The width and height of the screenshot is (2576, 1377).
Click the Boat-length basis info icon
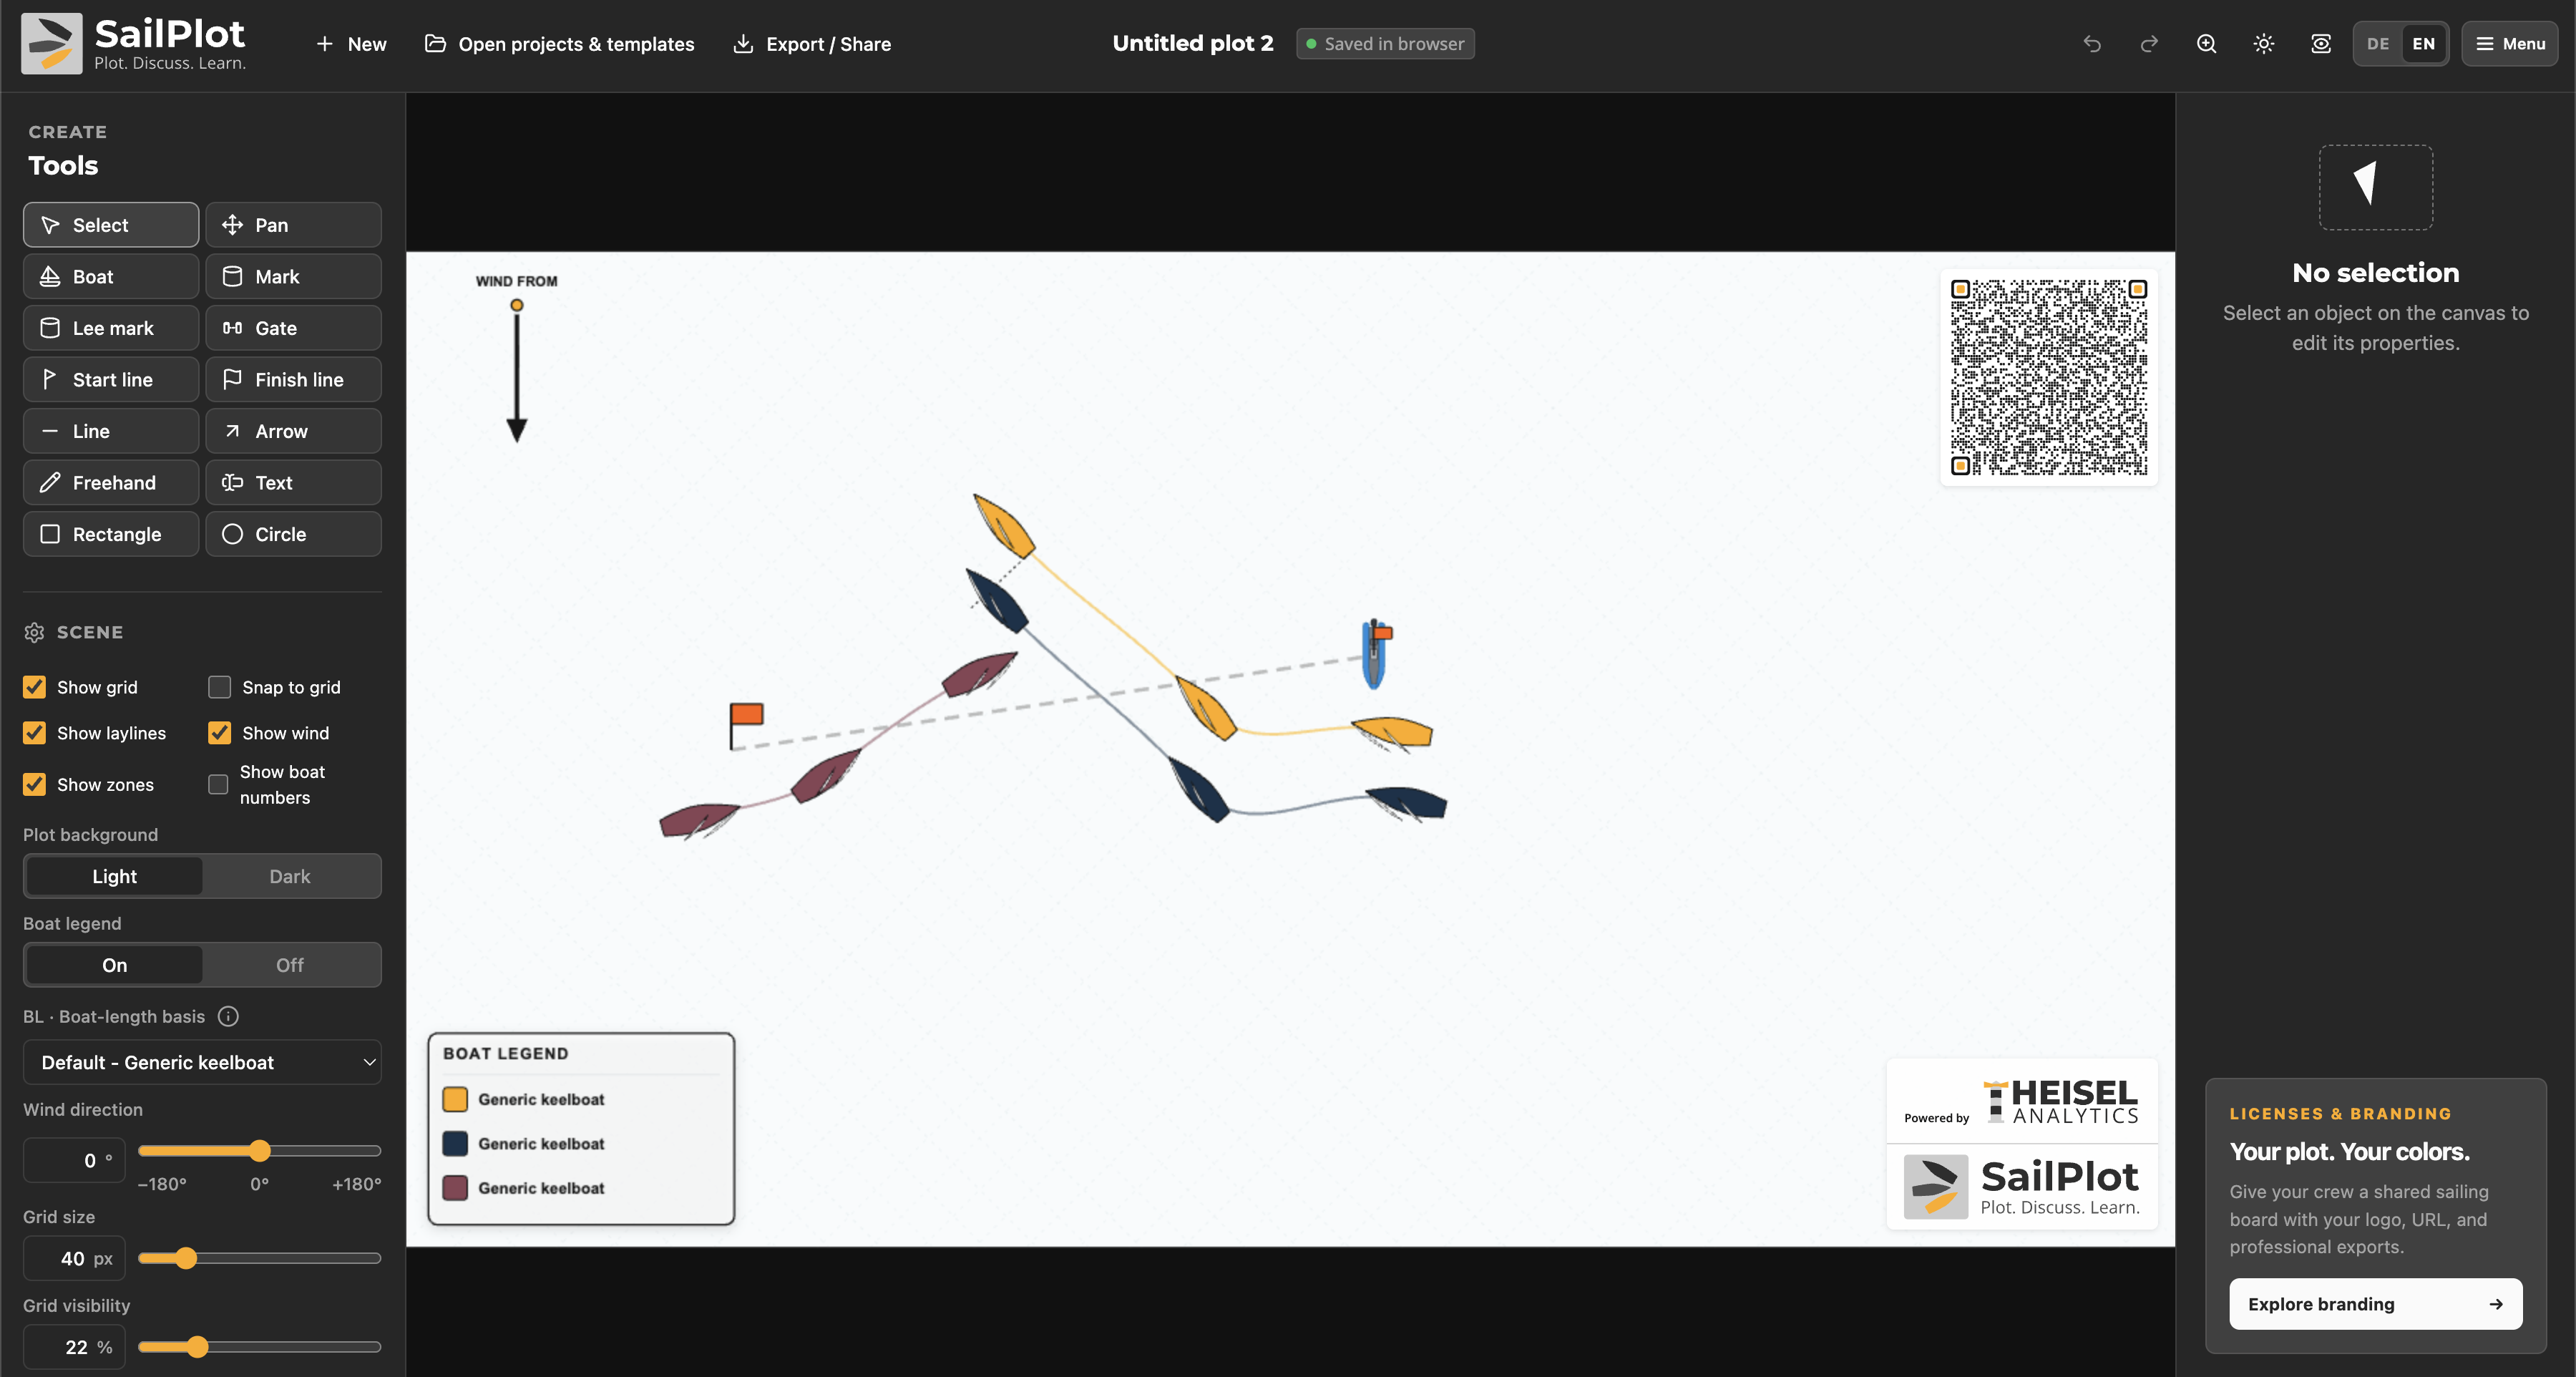coord(228,1016)
